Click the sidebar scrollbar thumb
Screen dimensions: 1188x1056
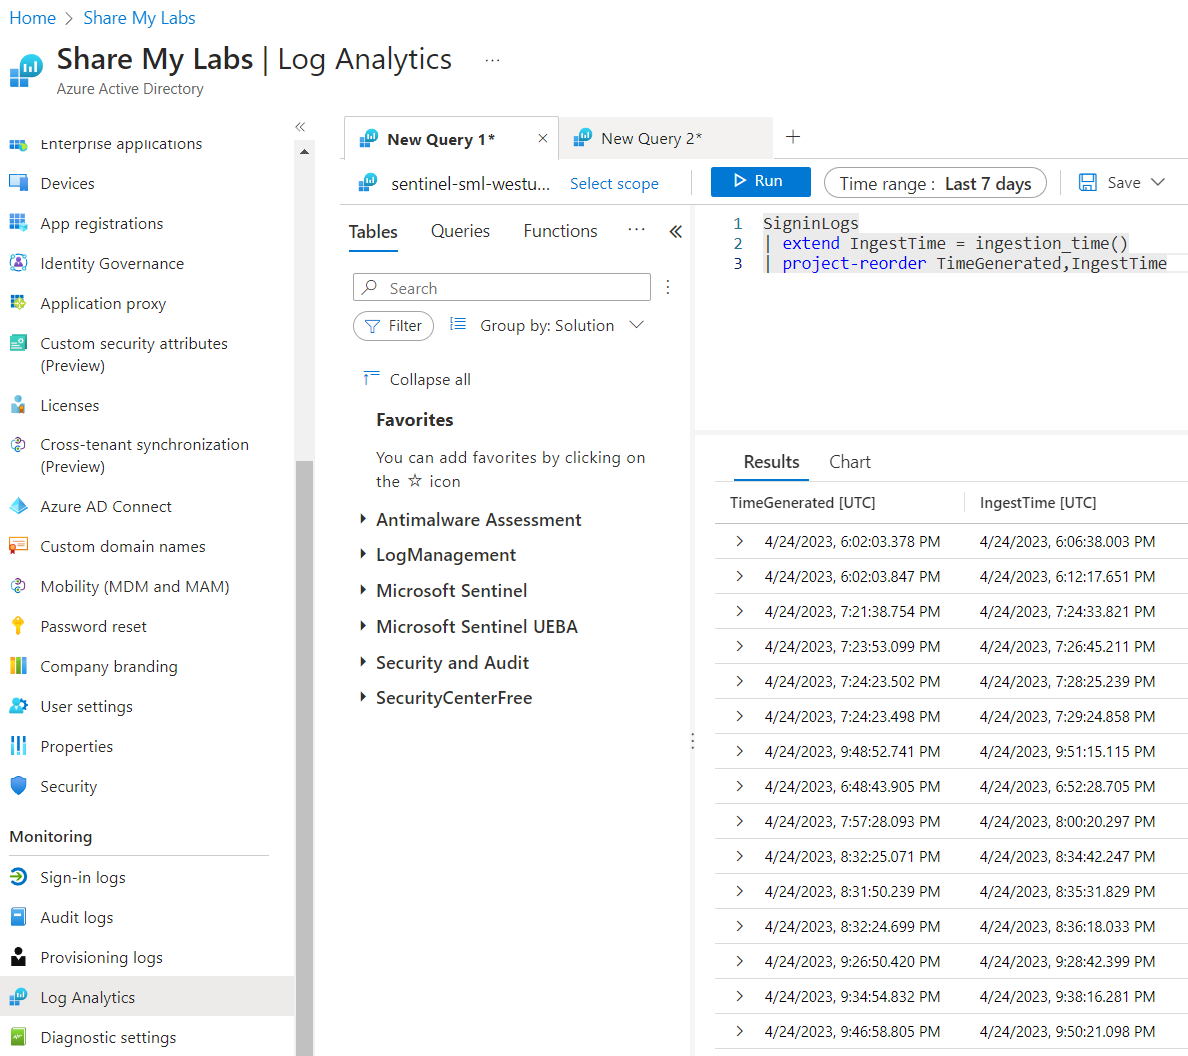305,758
